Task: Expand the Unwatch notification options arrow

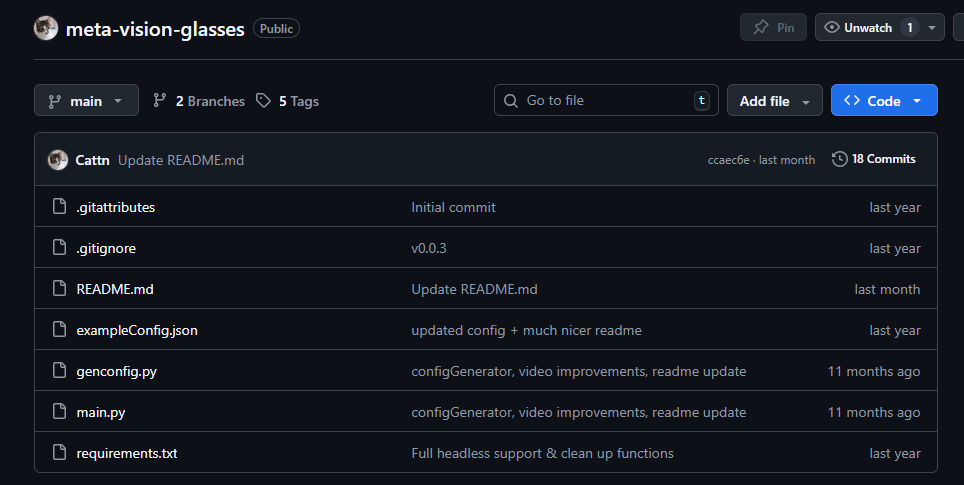Action: pos(933,28)
